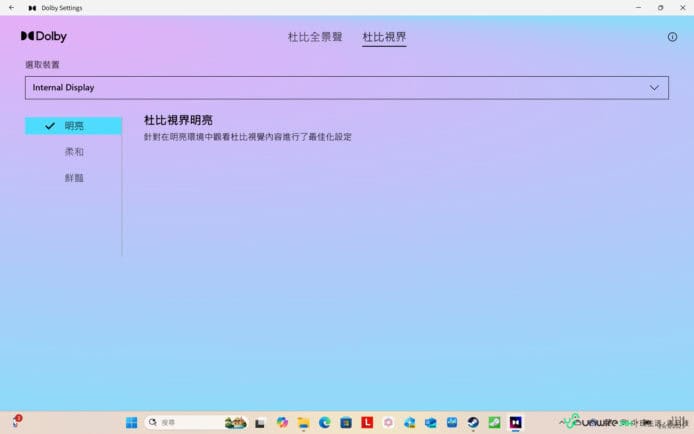Open the pink flower app on taskbar
This screenshot has height=434, width=694.
point(388,422)
